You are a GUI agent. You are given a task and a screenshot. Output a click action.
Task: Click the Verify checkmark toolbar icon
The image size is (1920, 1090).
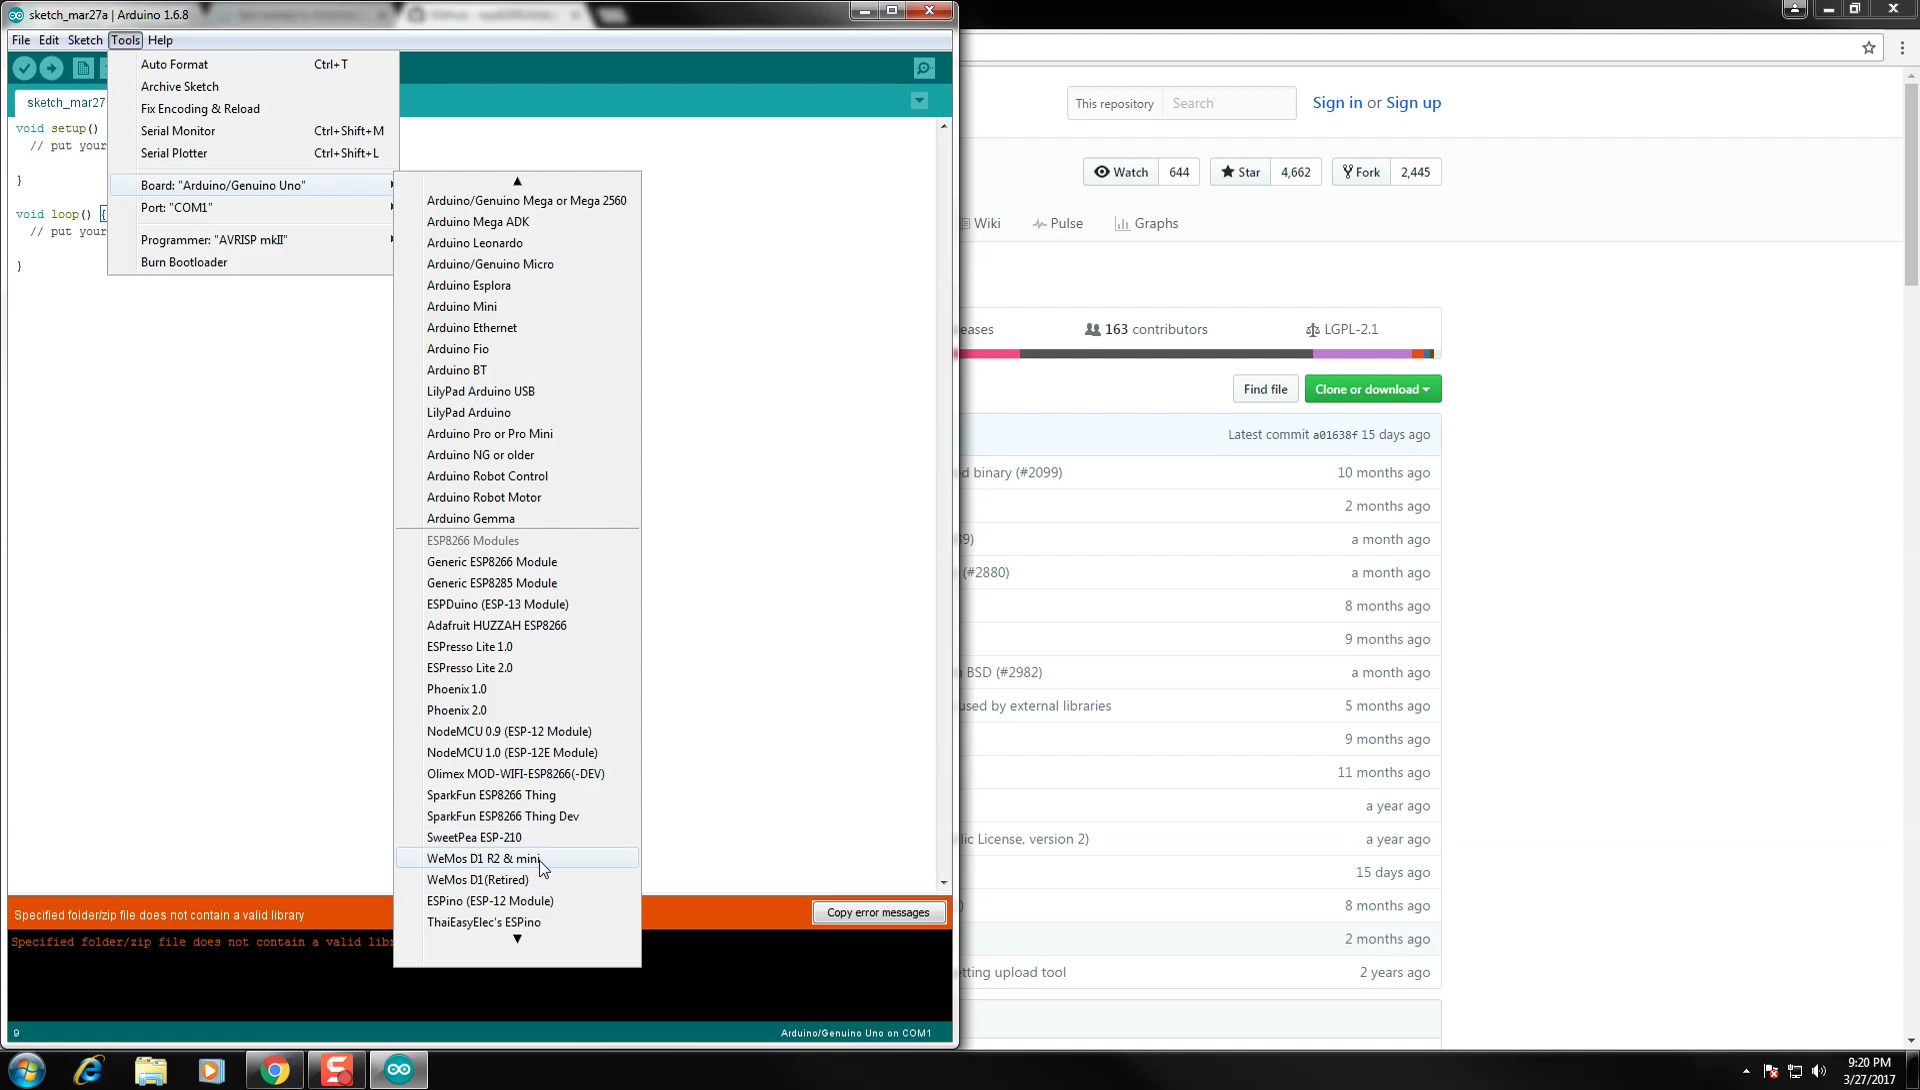click(24, 68)
